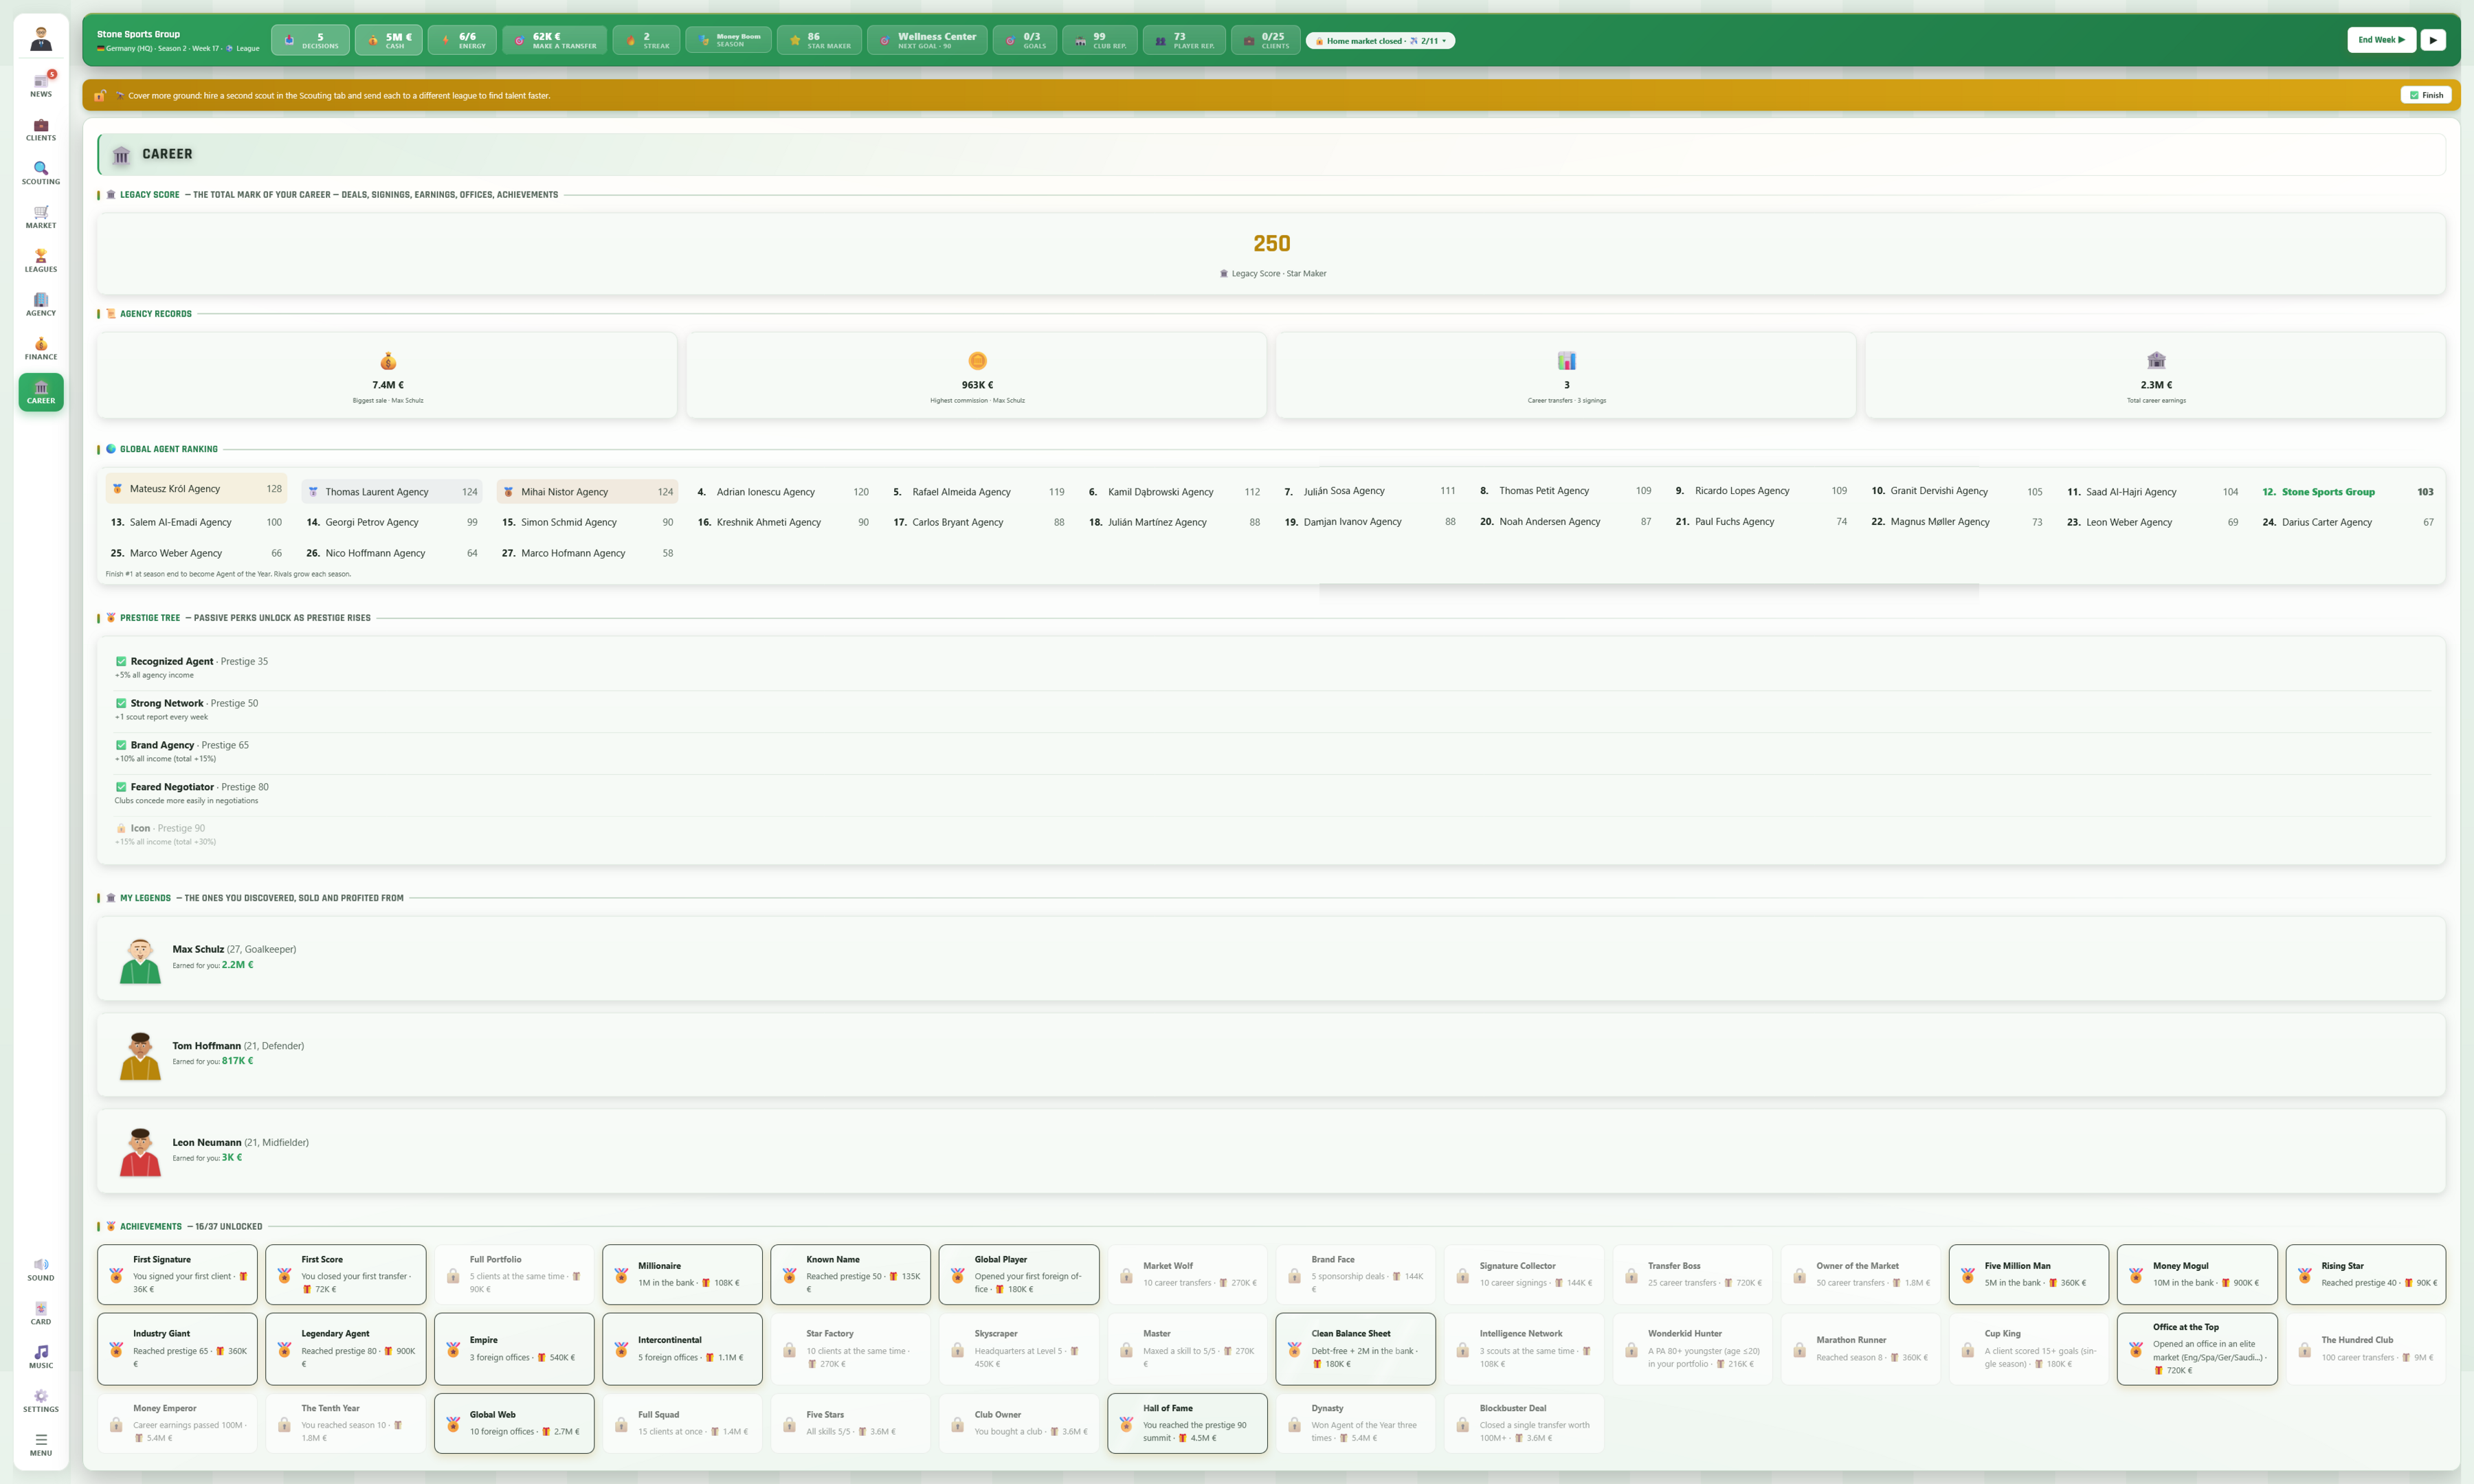Click Tom Hoffmann portrait in My Legends
This screenshot has height=1484, width=2474.
pos(140,1056)
